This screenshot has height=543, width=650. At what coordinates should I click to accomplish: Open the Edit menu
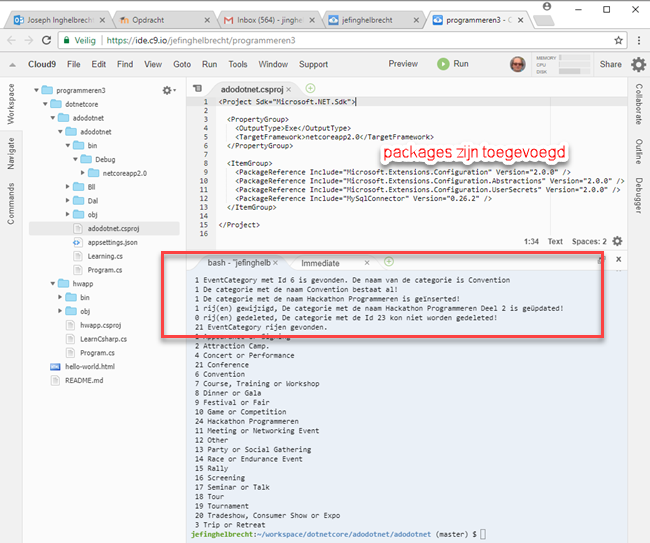click(99, 64)
